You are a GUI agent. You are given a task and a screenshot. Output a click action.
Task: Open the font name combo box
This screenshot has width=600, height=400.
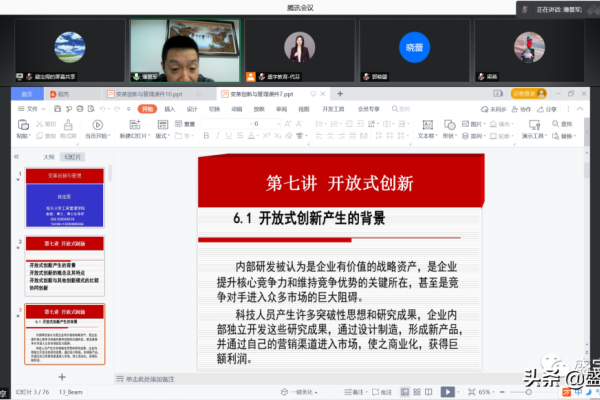pos(226,124)
